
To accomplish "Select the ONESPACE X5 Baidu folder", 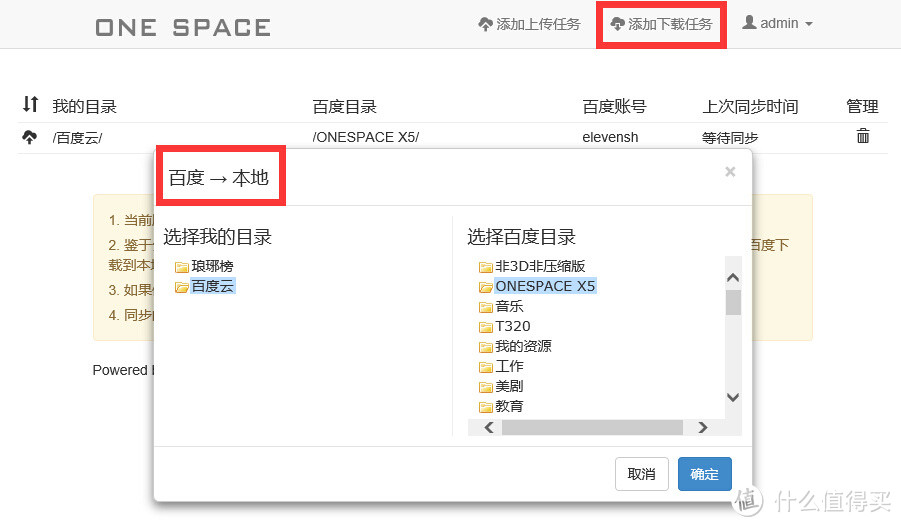I will point(545,286).
